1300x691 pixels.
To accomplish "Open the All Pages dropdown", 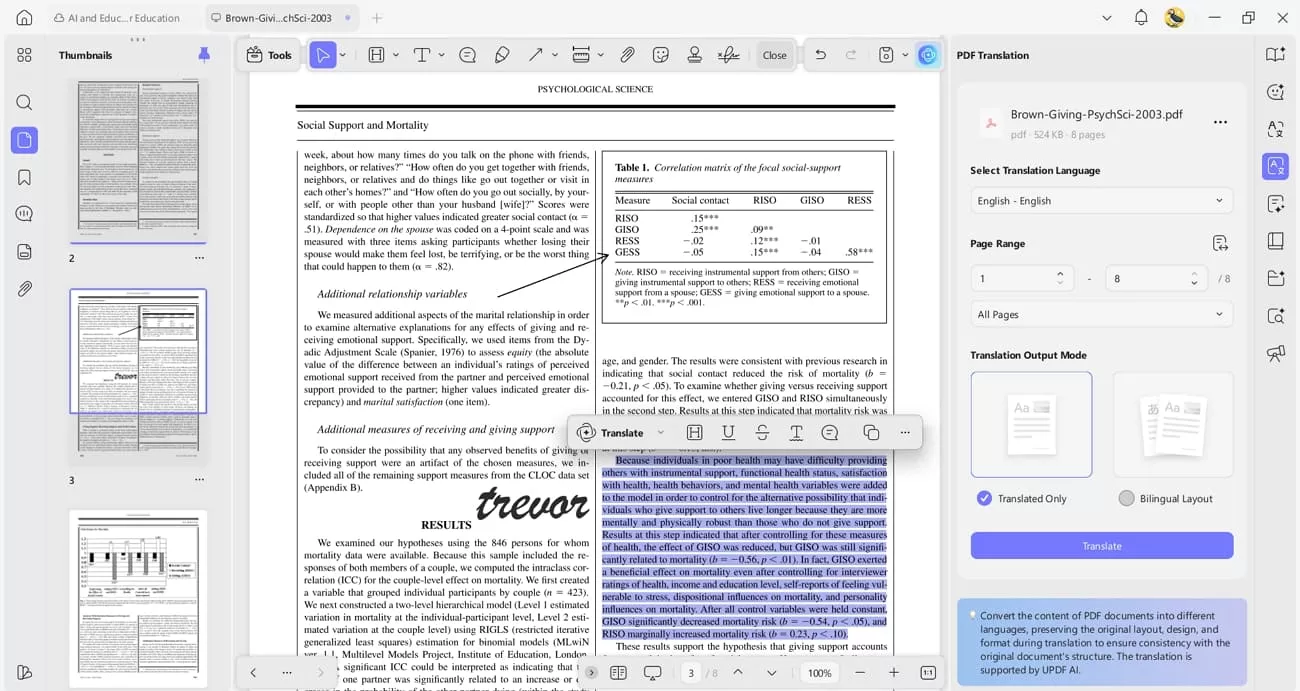I will (1100, 314).
